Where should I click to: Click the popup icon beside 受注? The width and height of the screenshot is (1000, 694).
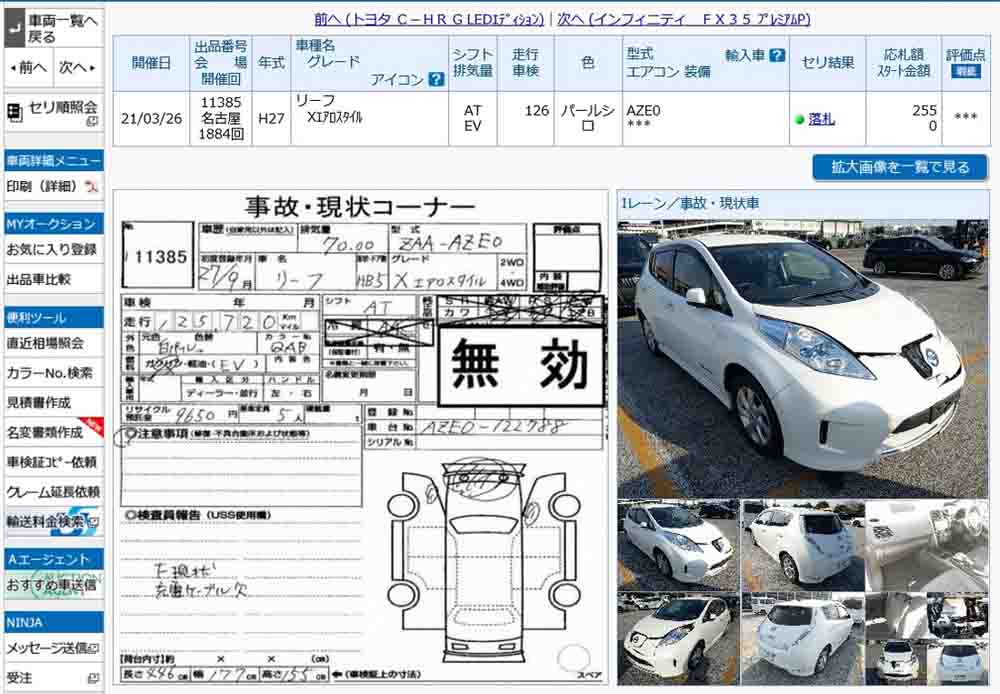point(93,677)
